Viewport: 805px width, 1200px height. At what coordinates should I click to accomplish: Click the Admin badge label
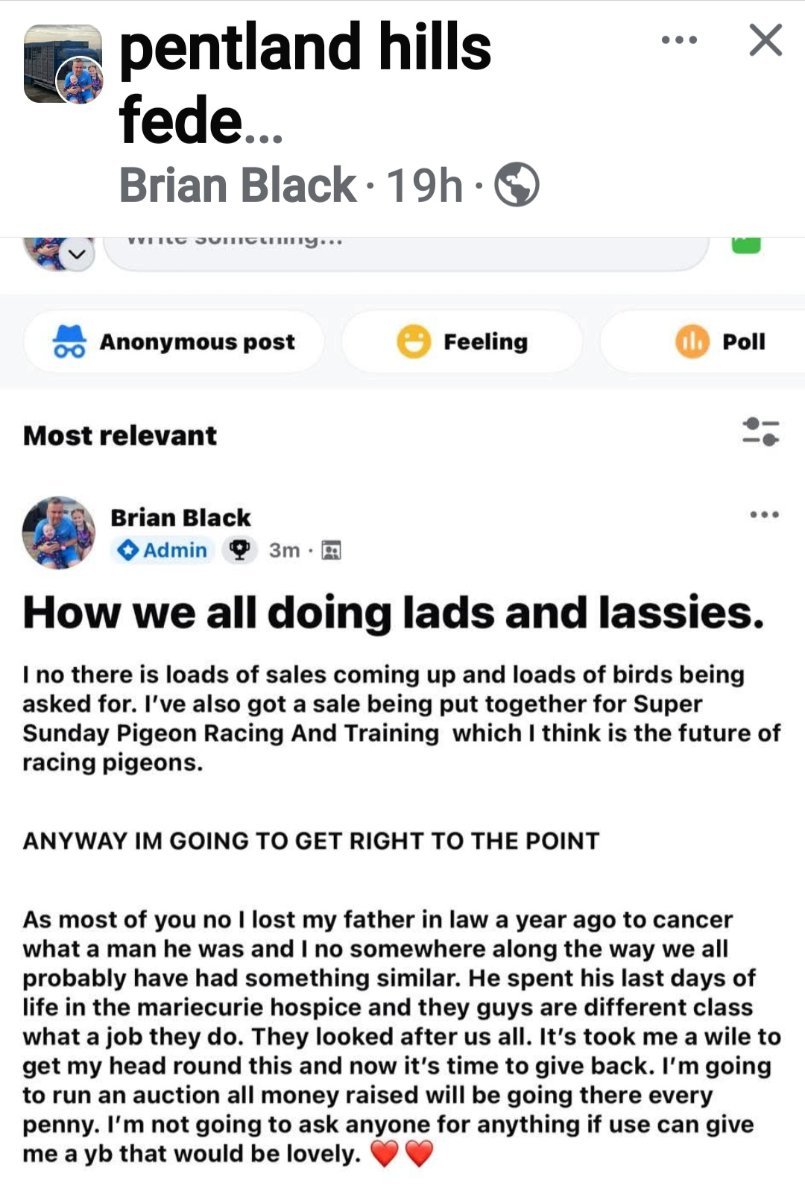(x=164, y=550)
